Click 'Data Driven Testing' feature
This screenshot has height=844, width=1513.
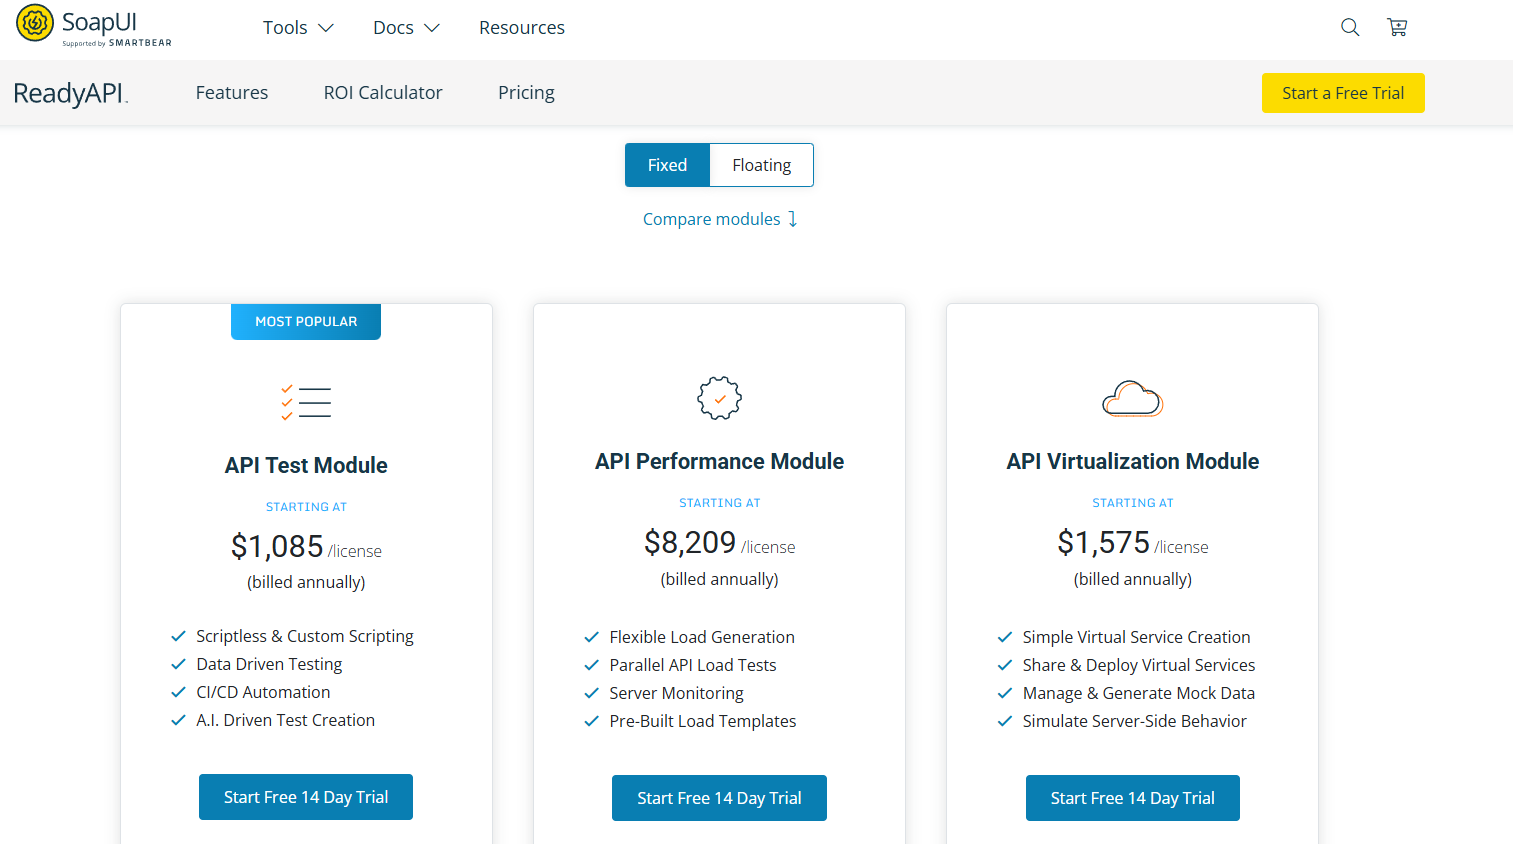(x=269, y=664)
